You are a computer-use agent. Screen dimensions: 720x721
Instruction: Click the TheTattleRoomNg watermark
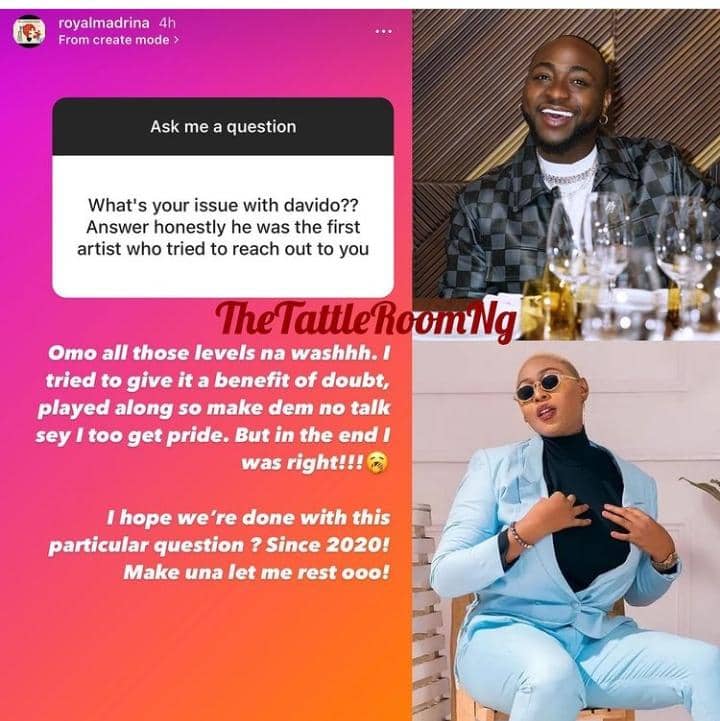tap(365, 320)
